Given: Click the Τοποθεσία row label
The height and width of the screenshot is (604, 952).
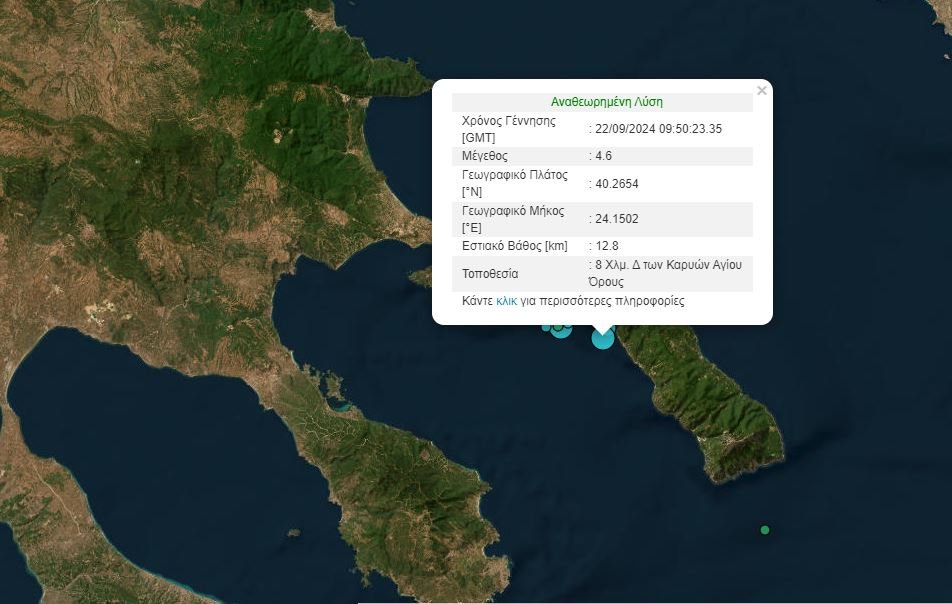Looking at the screenshot, I should (x=490, y=274).
